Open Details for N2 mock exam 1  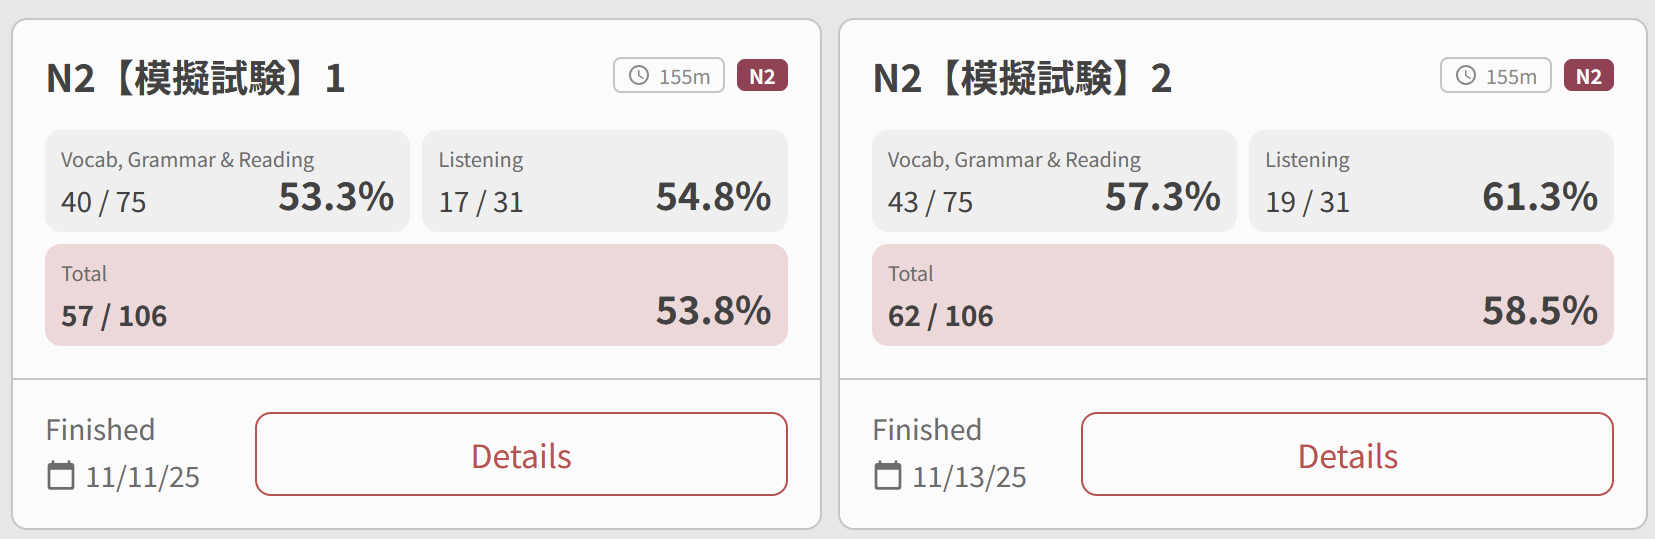click(521, 454)
